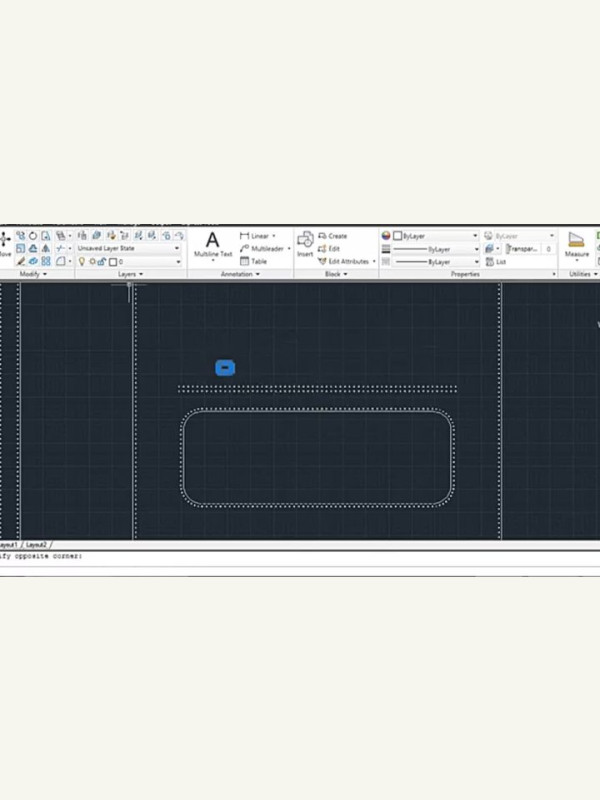Open the Insert block tool
The width and height of the screenshot is (600, 800).
(x=305, y=245)
